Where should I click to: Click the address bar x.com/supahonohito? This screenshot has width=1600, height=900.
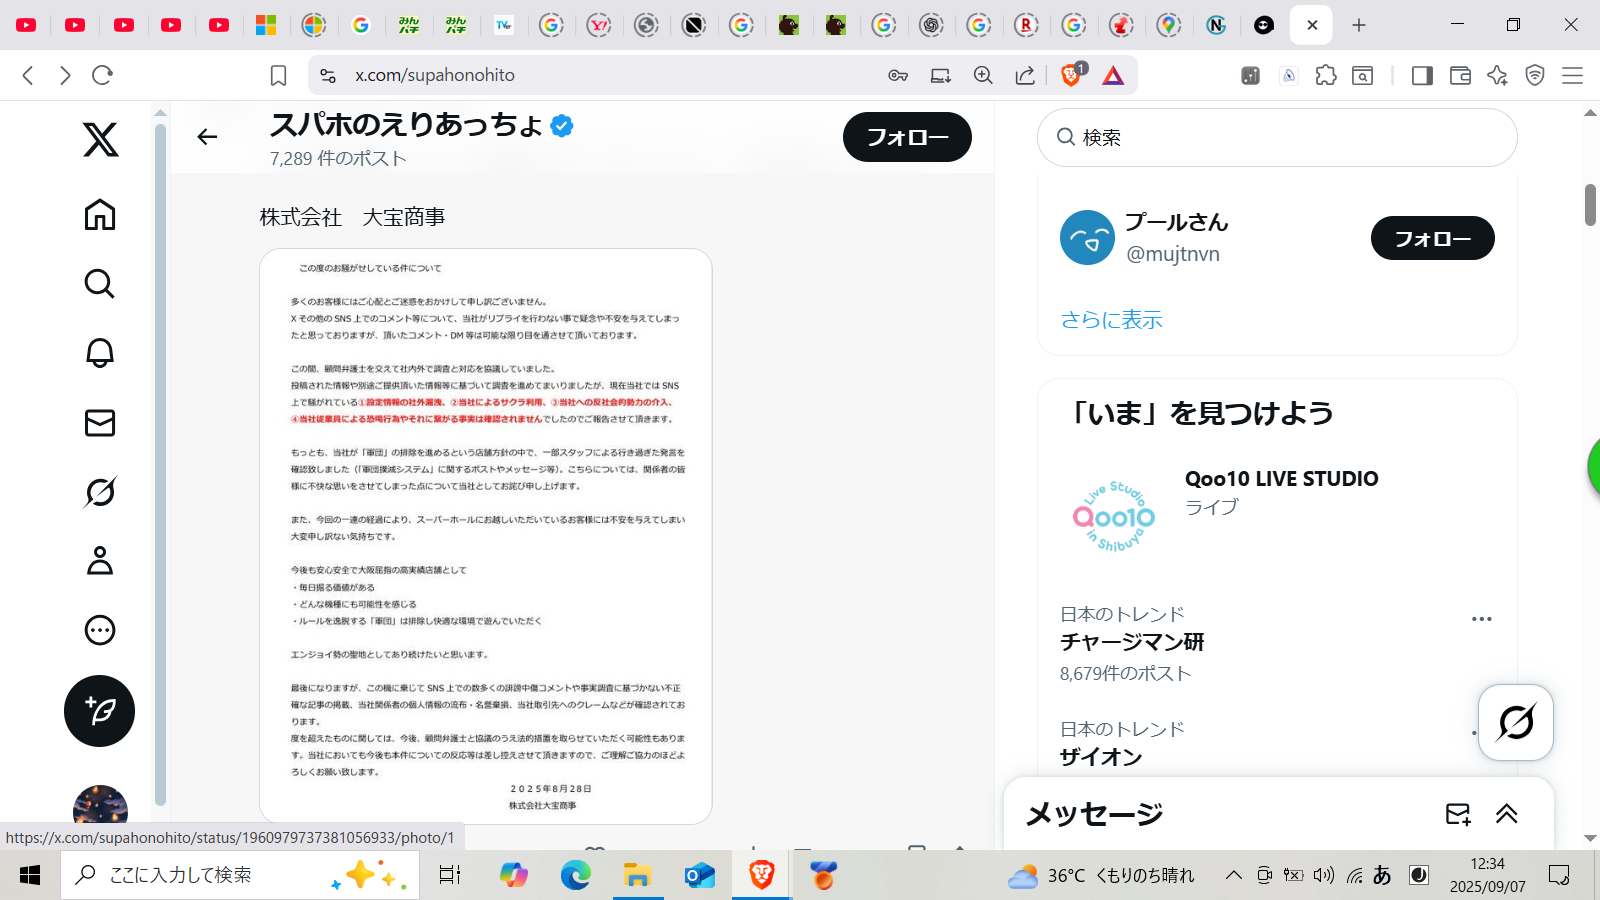pos(435,75)
